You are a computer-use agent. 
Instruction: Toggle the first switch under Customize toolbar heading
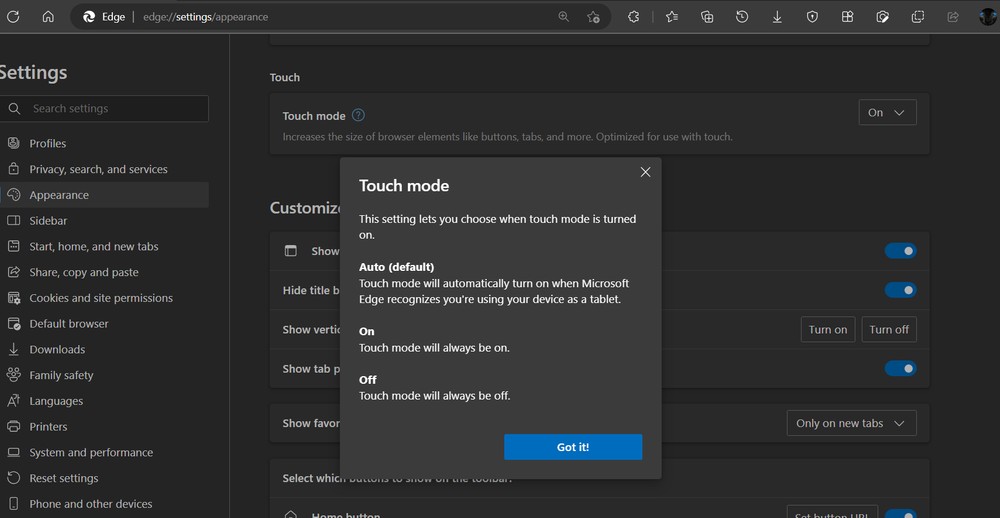tap(900, 251)
